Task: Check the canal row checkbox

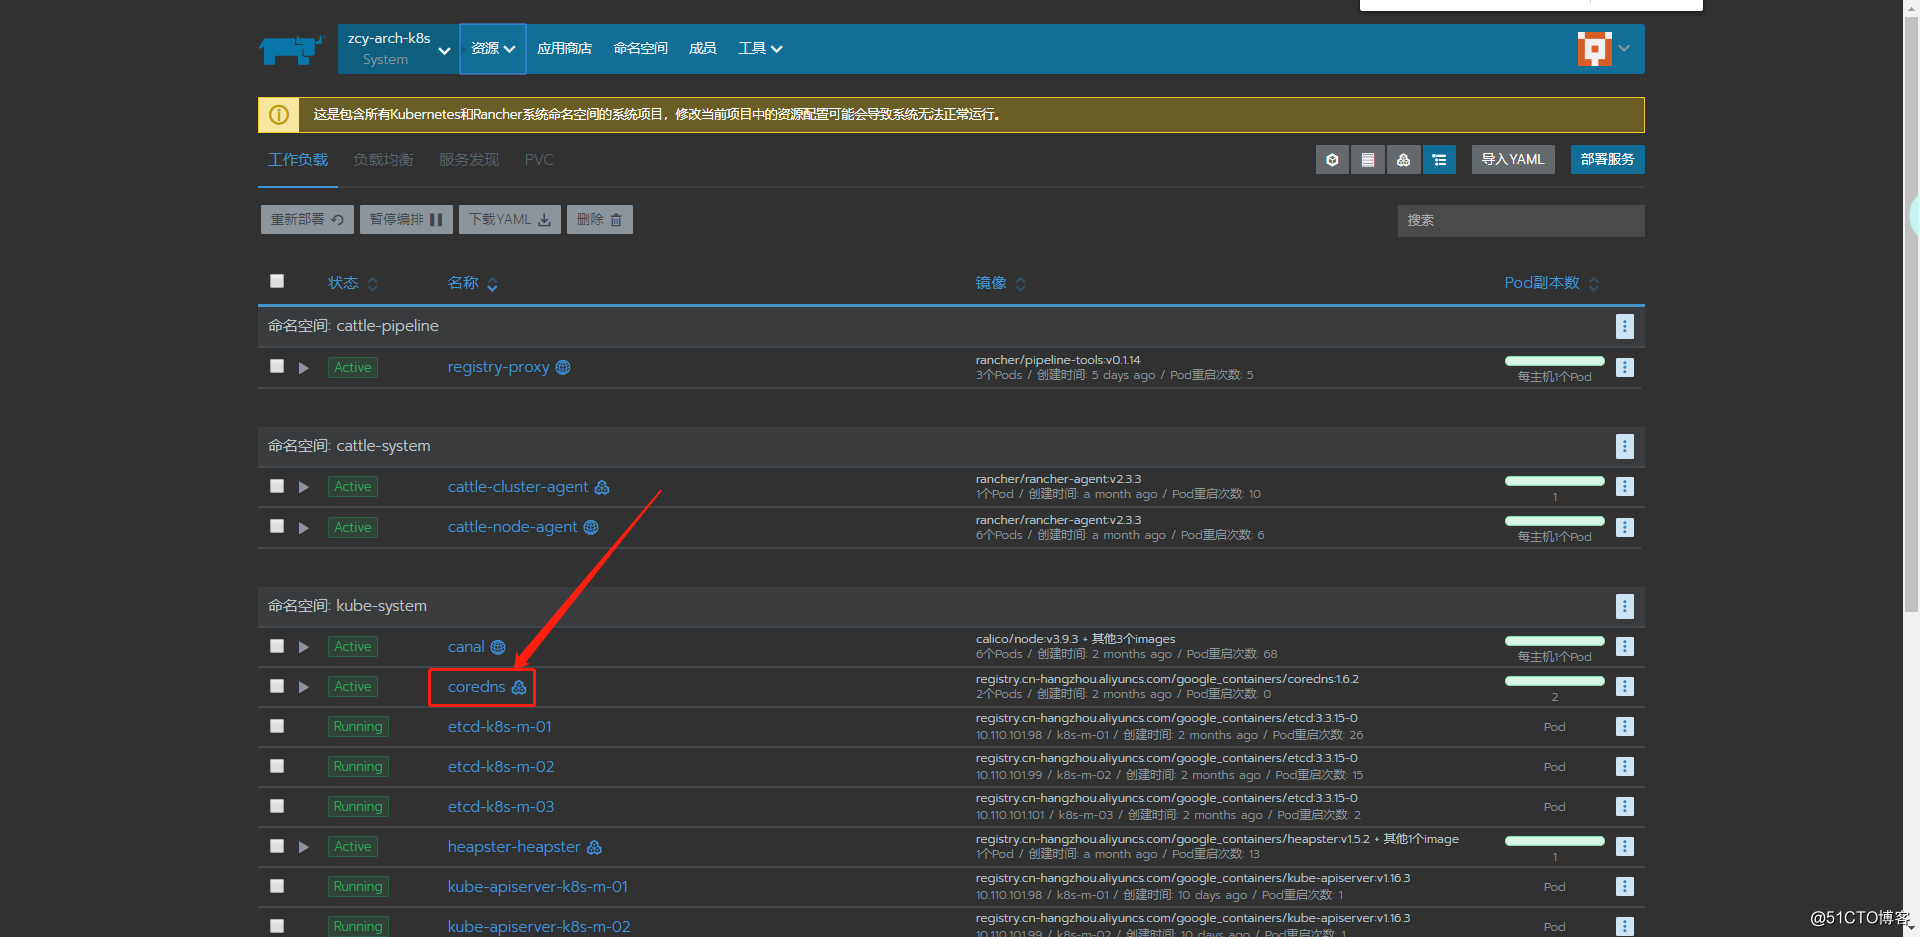Action: 277,646
